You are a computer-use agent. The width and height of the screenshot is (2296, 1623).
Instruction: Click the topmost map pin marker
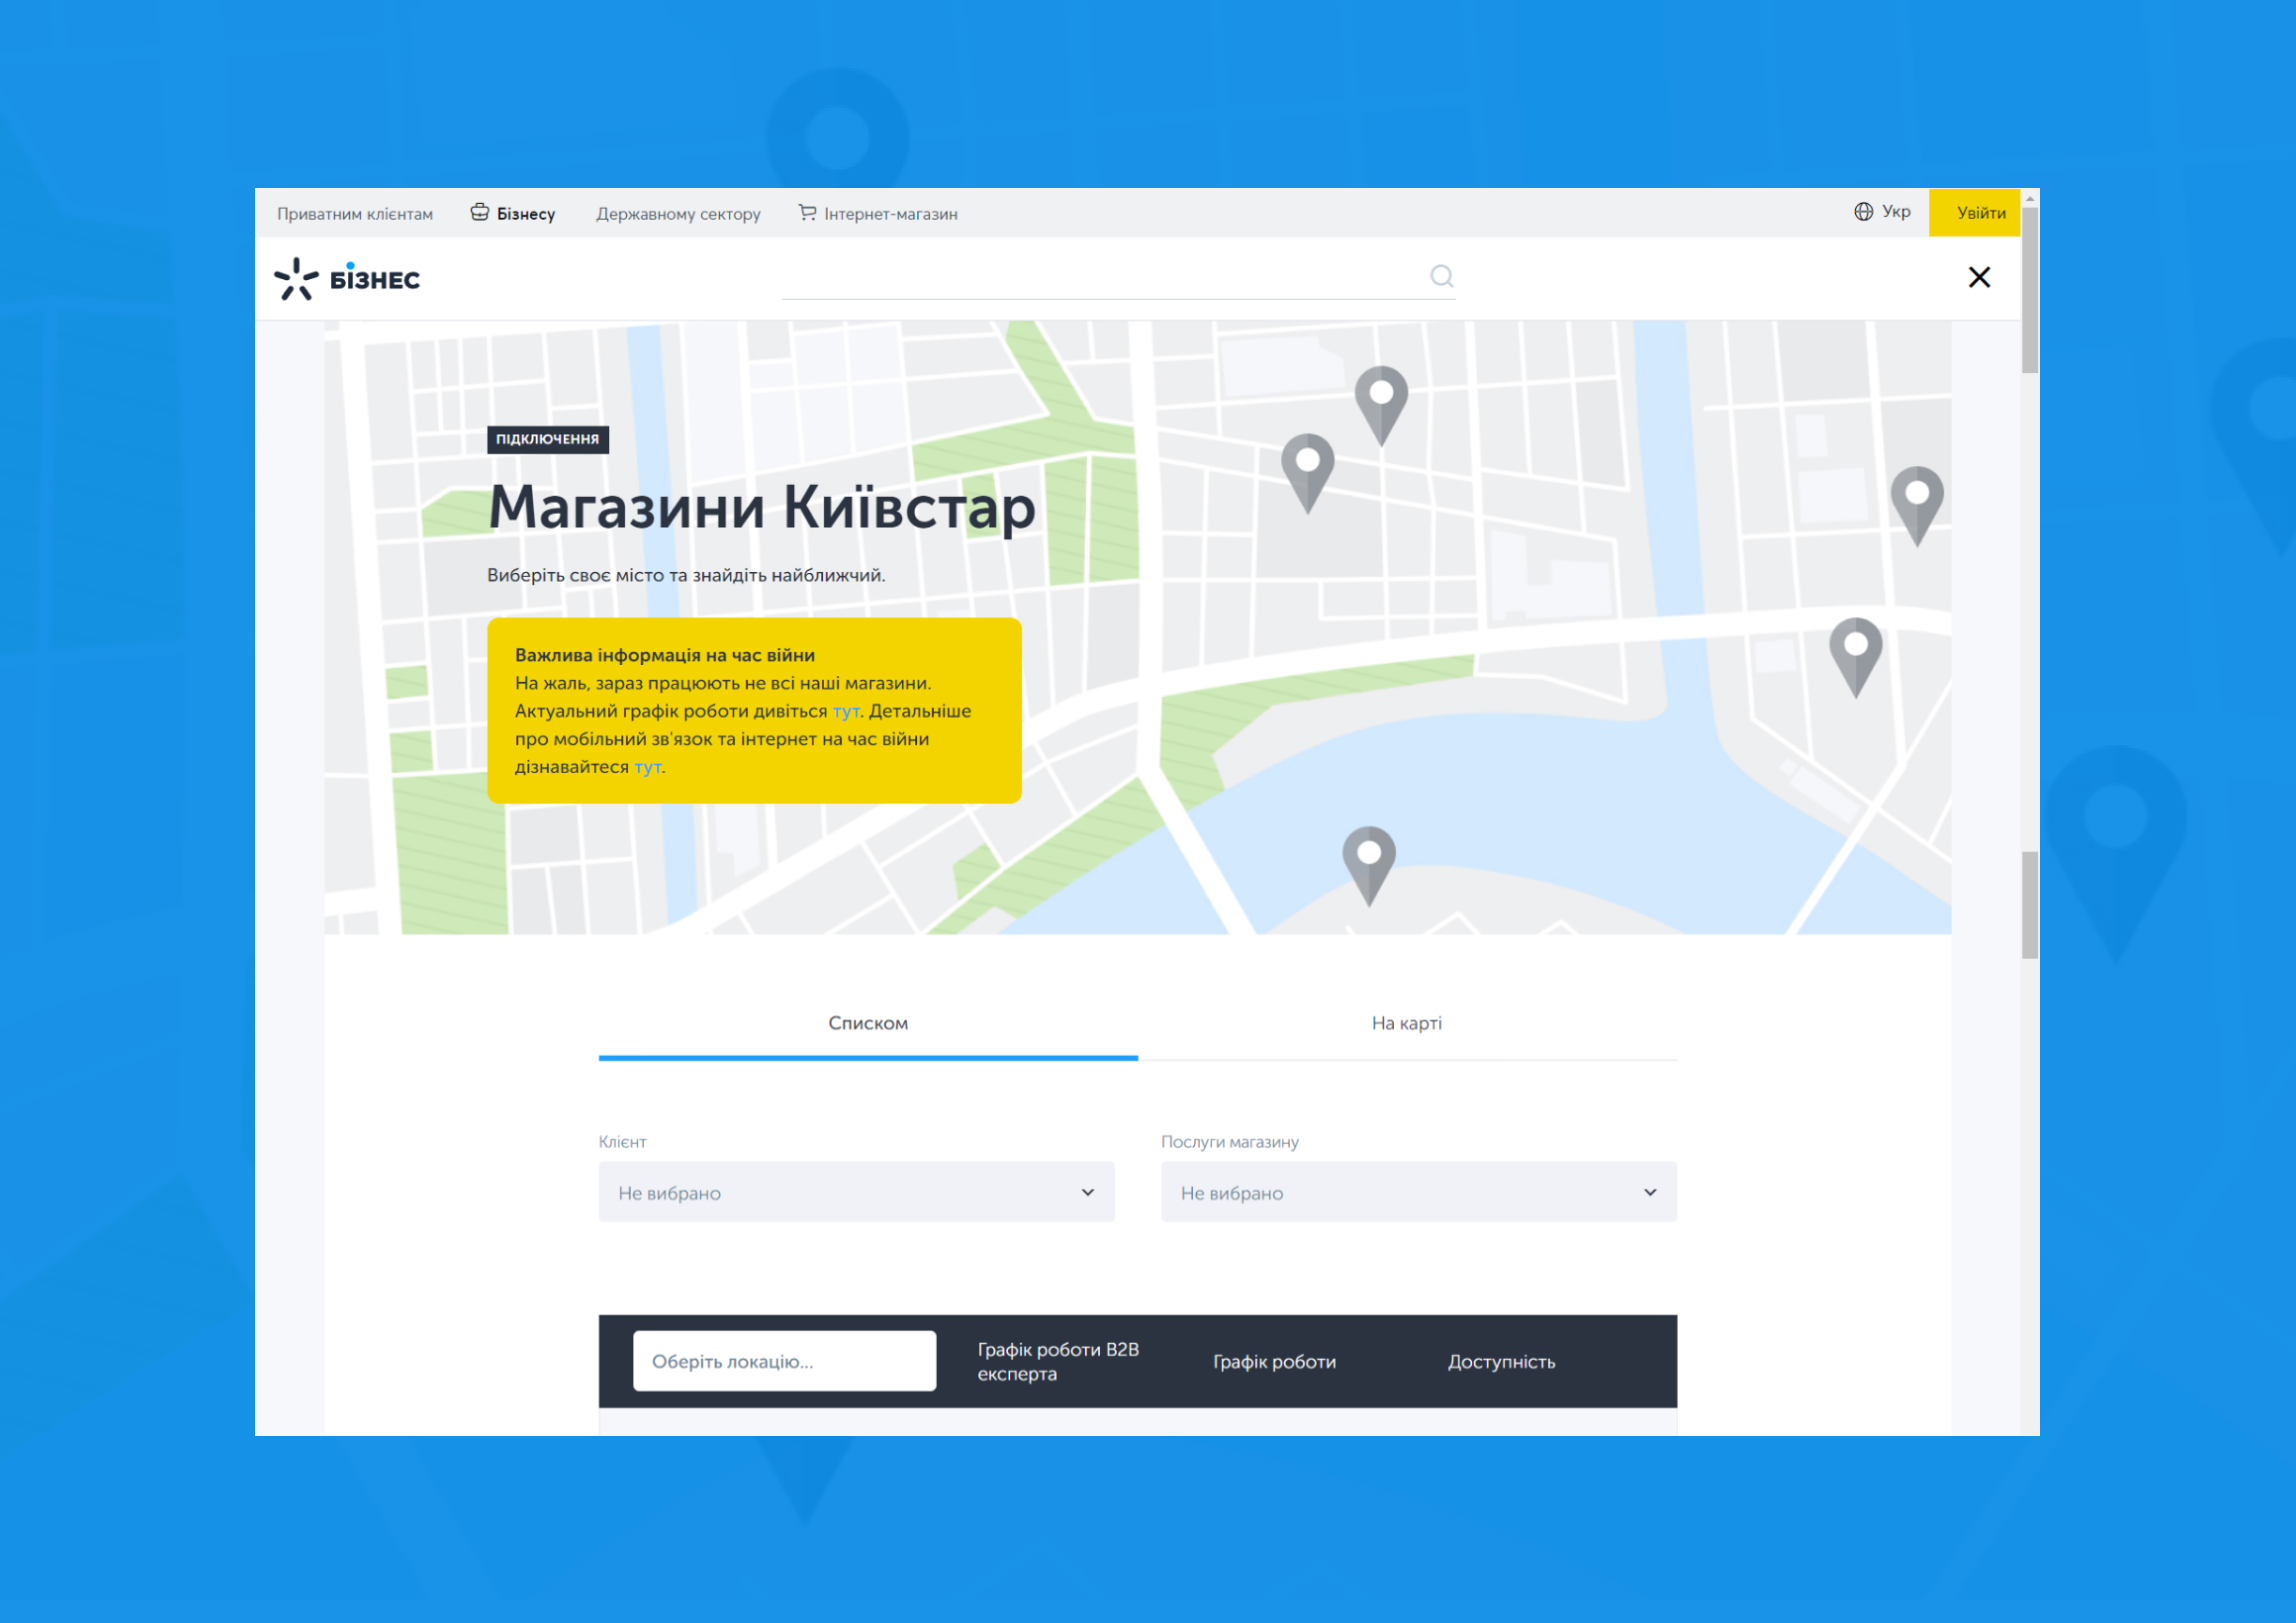tap(1381, 398)
